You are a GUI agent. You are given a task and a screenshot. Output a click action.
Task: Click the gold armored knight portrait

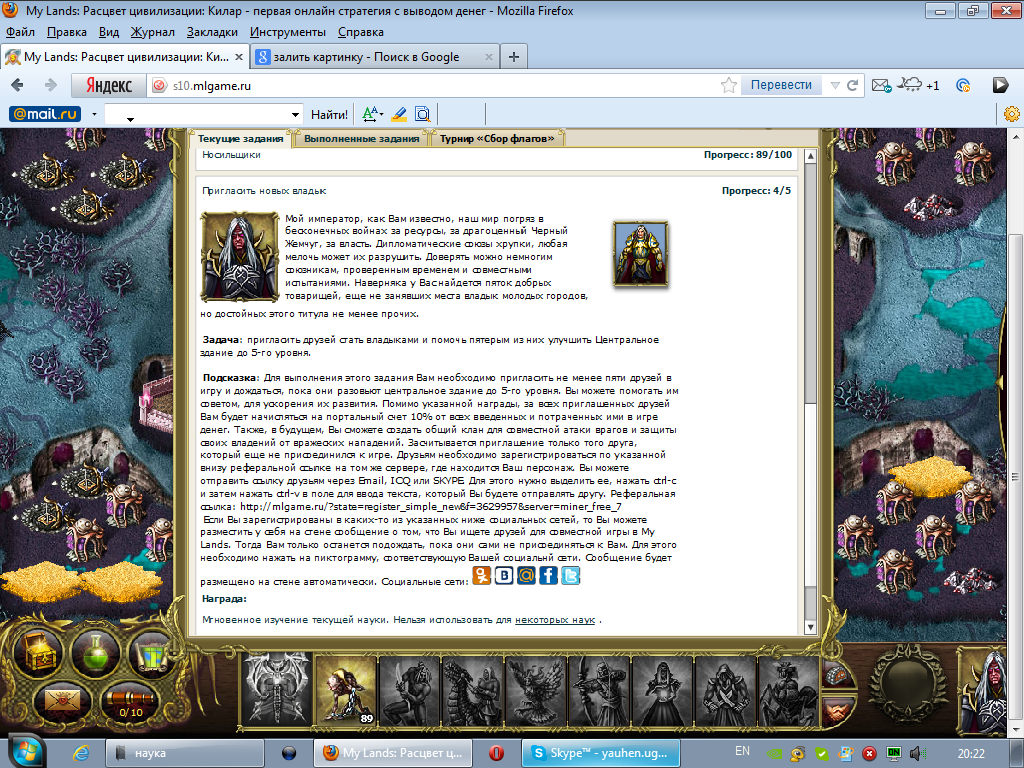click(641, 253)
